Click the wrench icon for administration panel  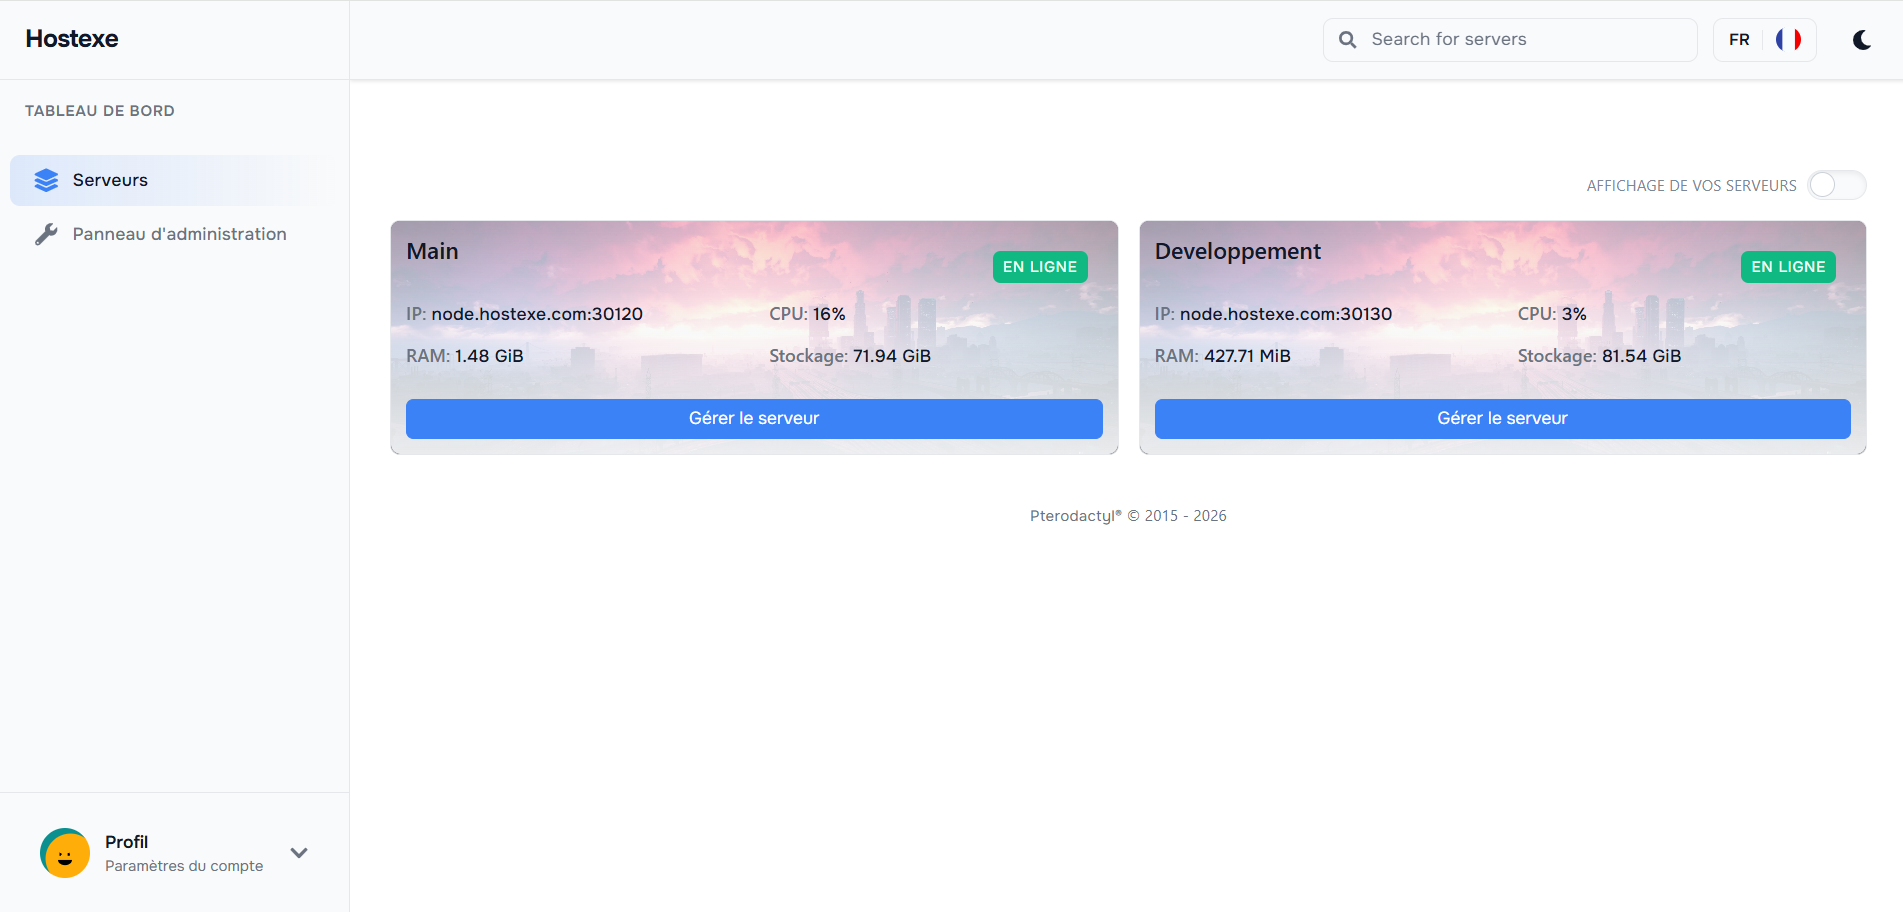(46, 234)
